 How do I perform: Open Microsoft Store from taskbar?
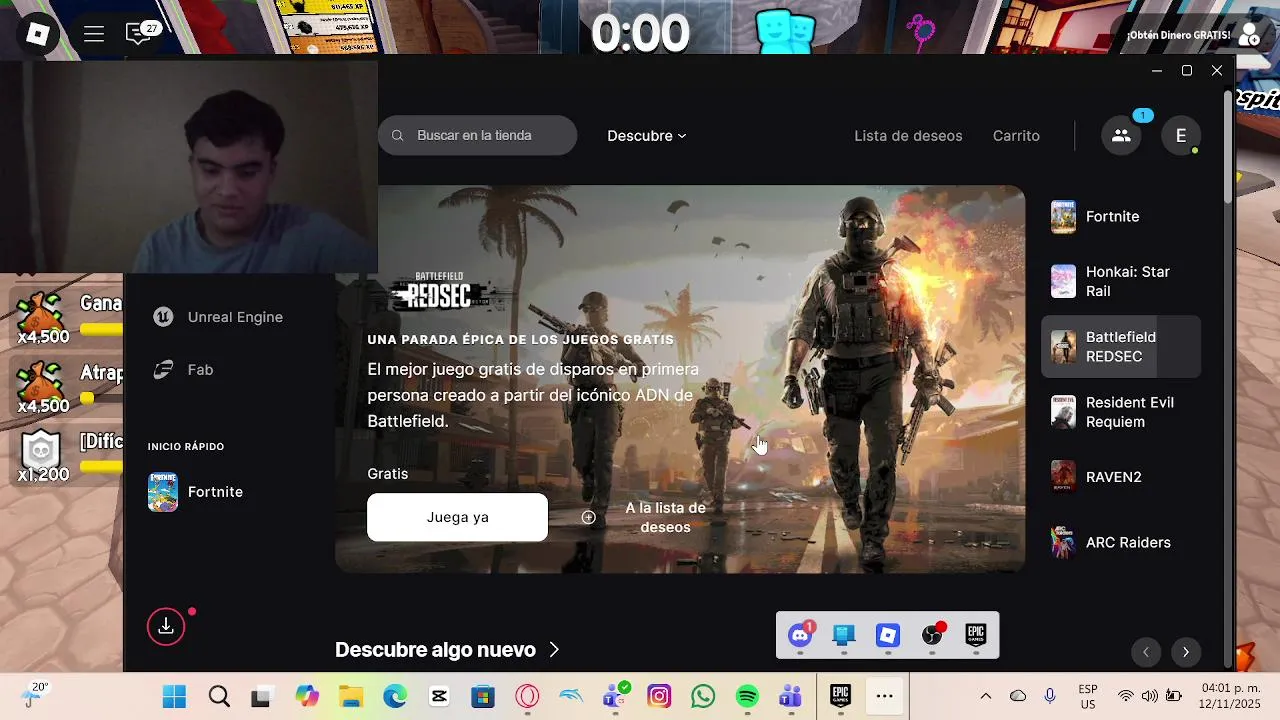[x=483, y=697]
